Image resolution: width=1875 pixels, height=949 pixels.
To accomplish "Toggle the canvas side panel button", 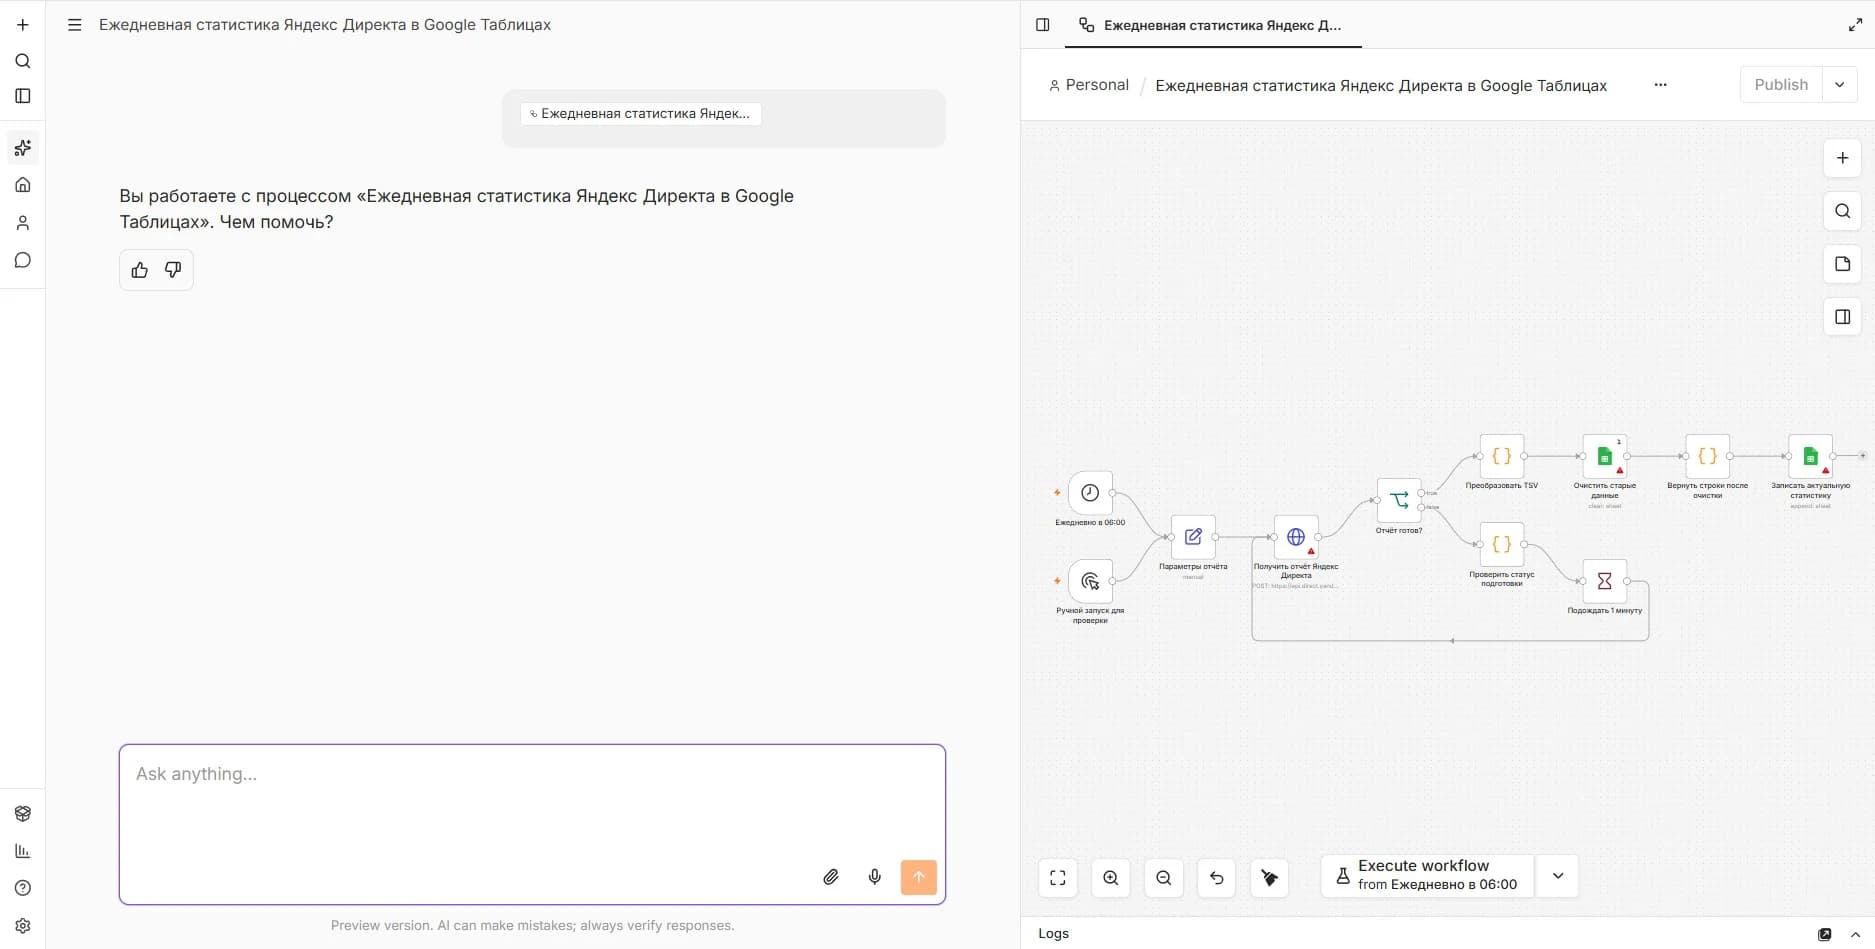I will [1843, 317].
